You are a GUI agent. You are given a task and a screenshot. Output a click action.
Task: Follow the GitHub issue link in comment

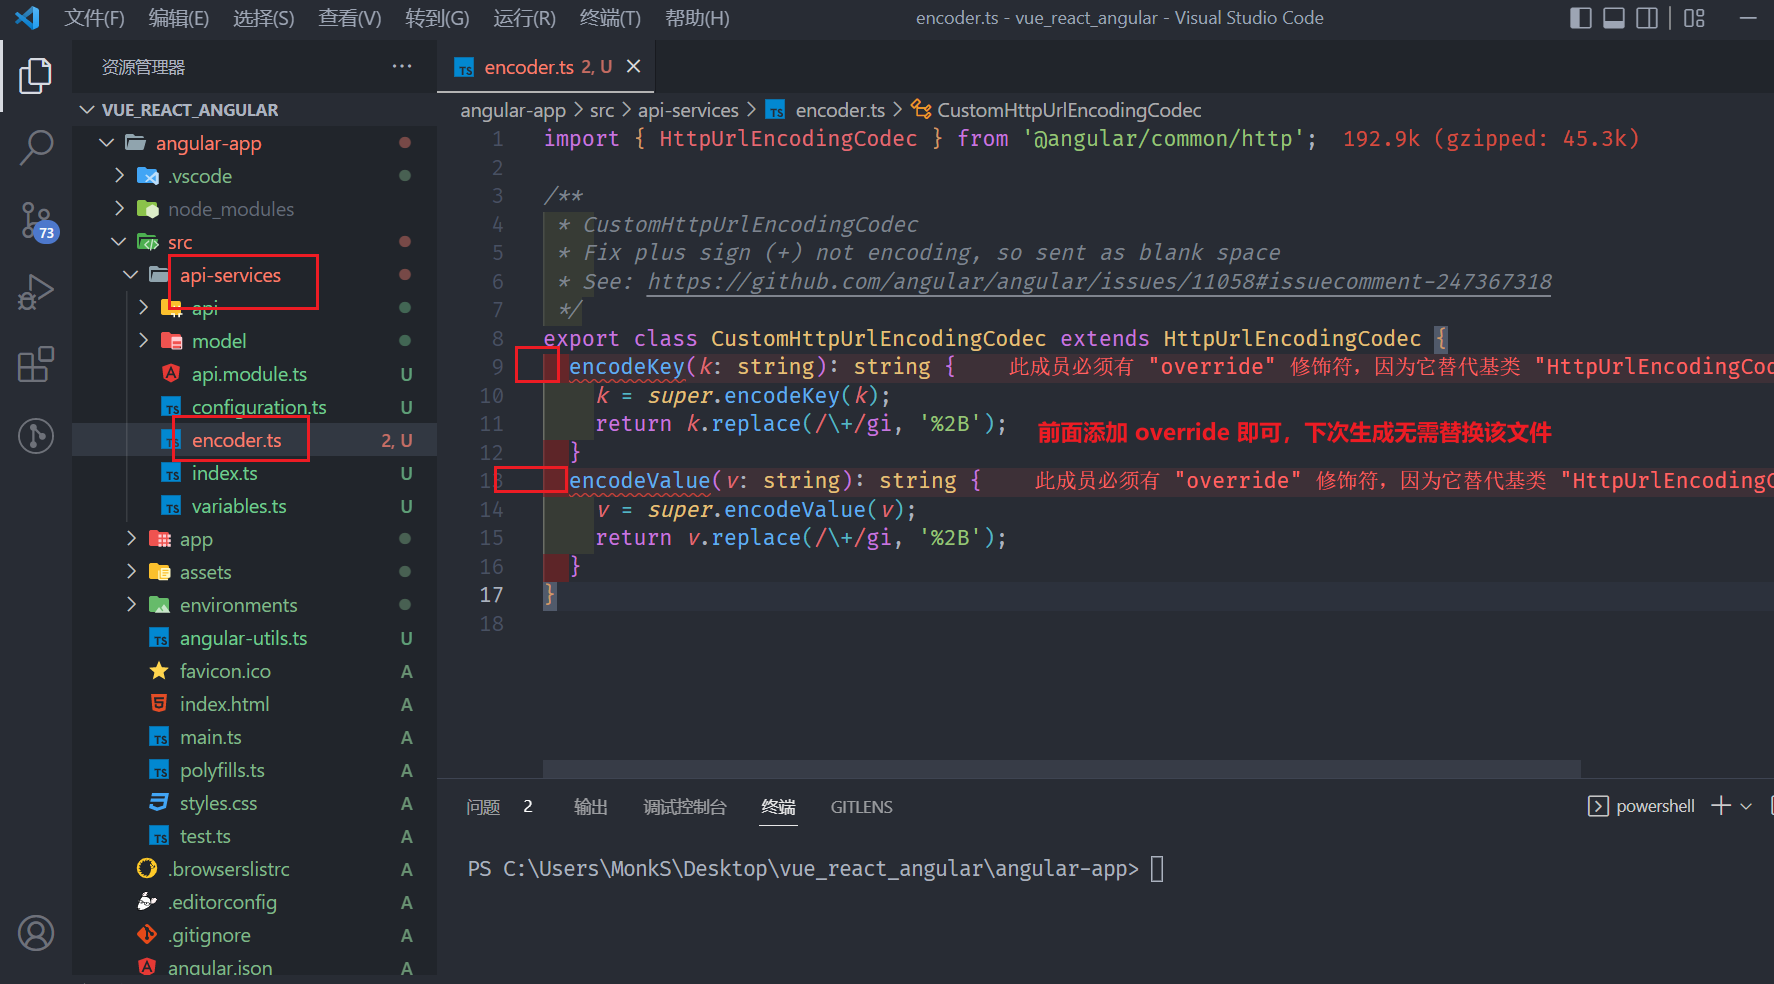pyautogui.click(x=1099, y=282)
